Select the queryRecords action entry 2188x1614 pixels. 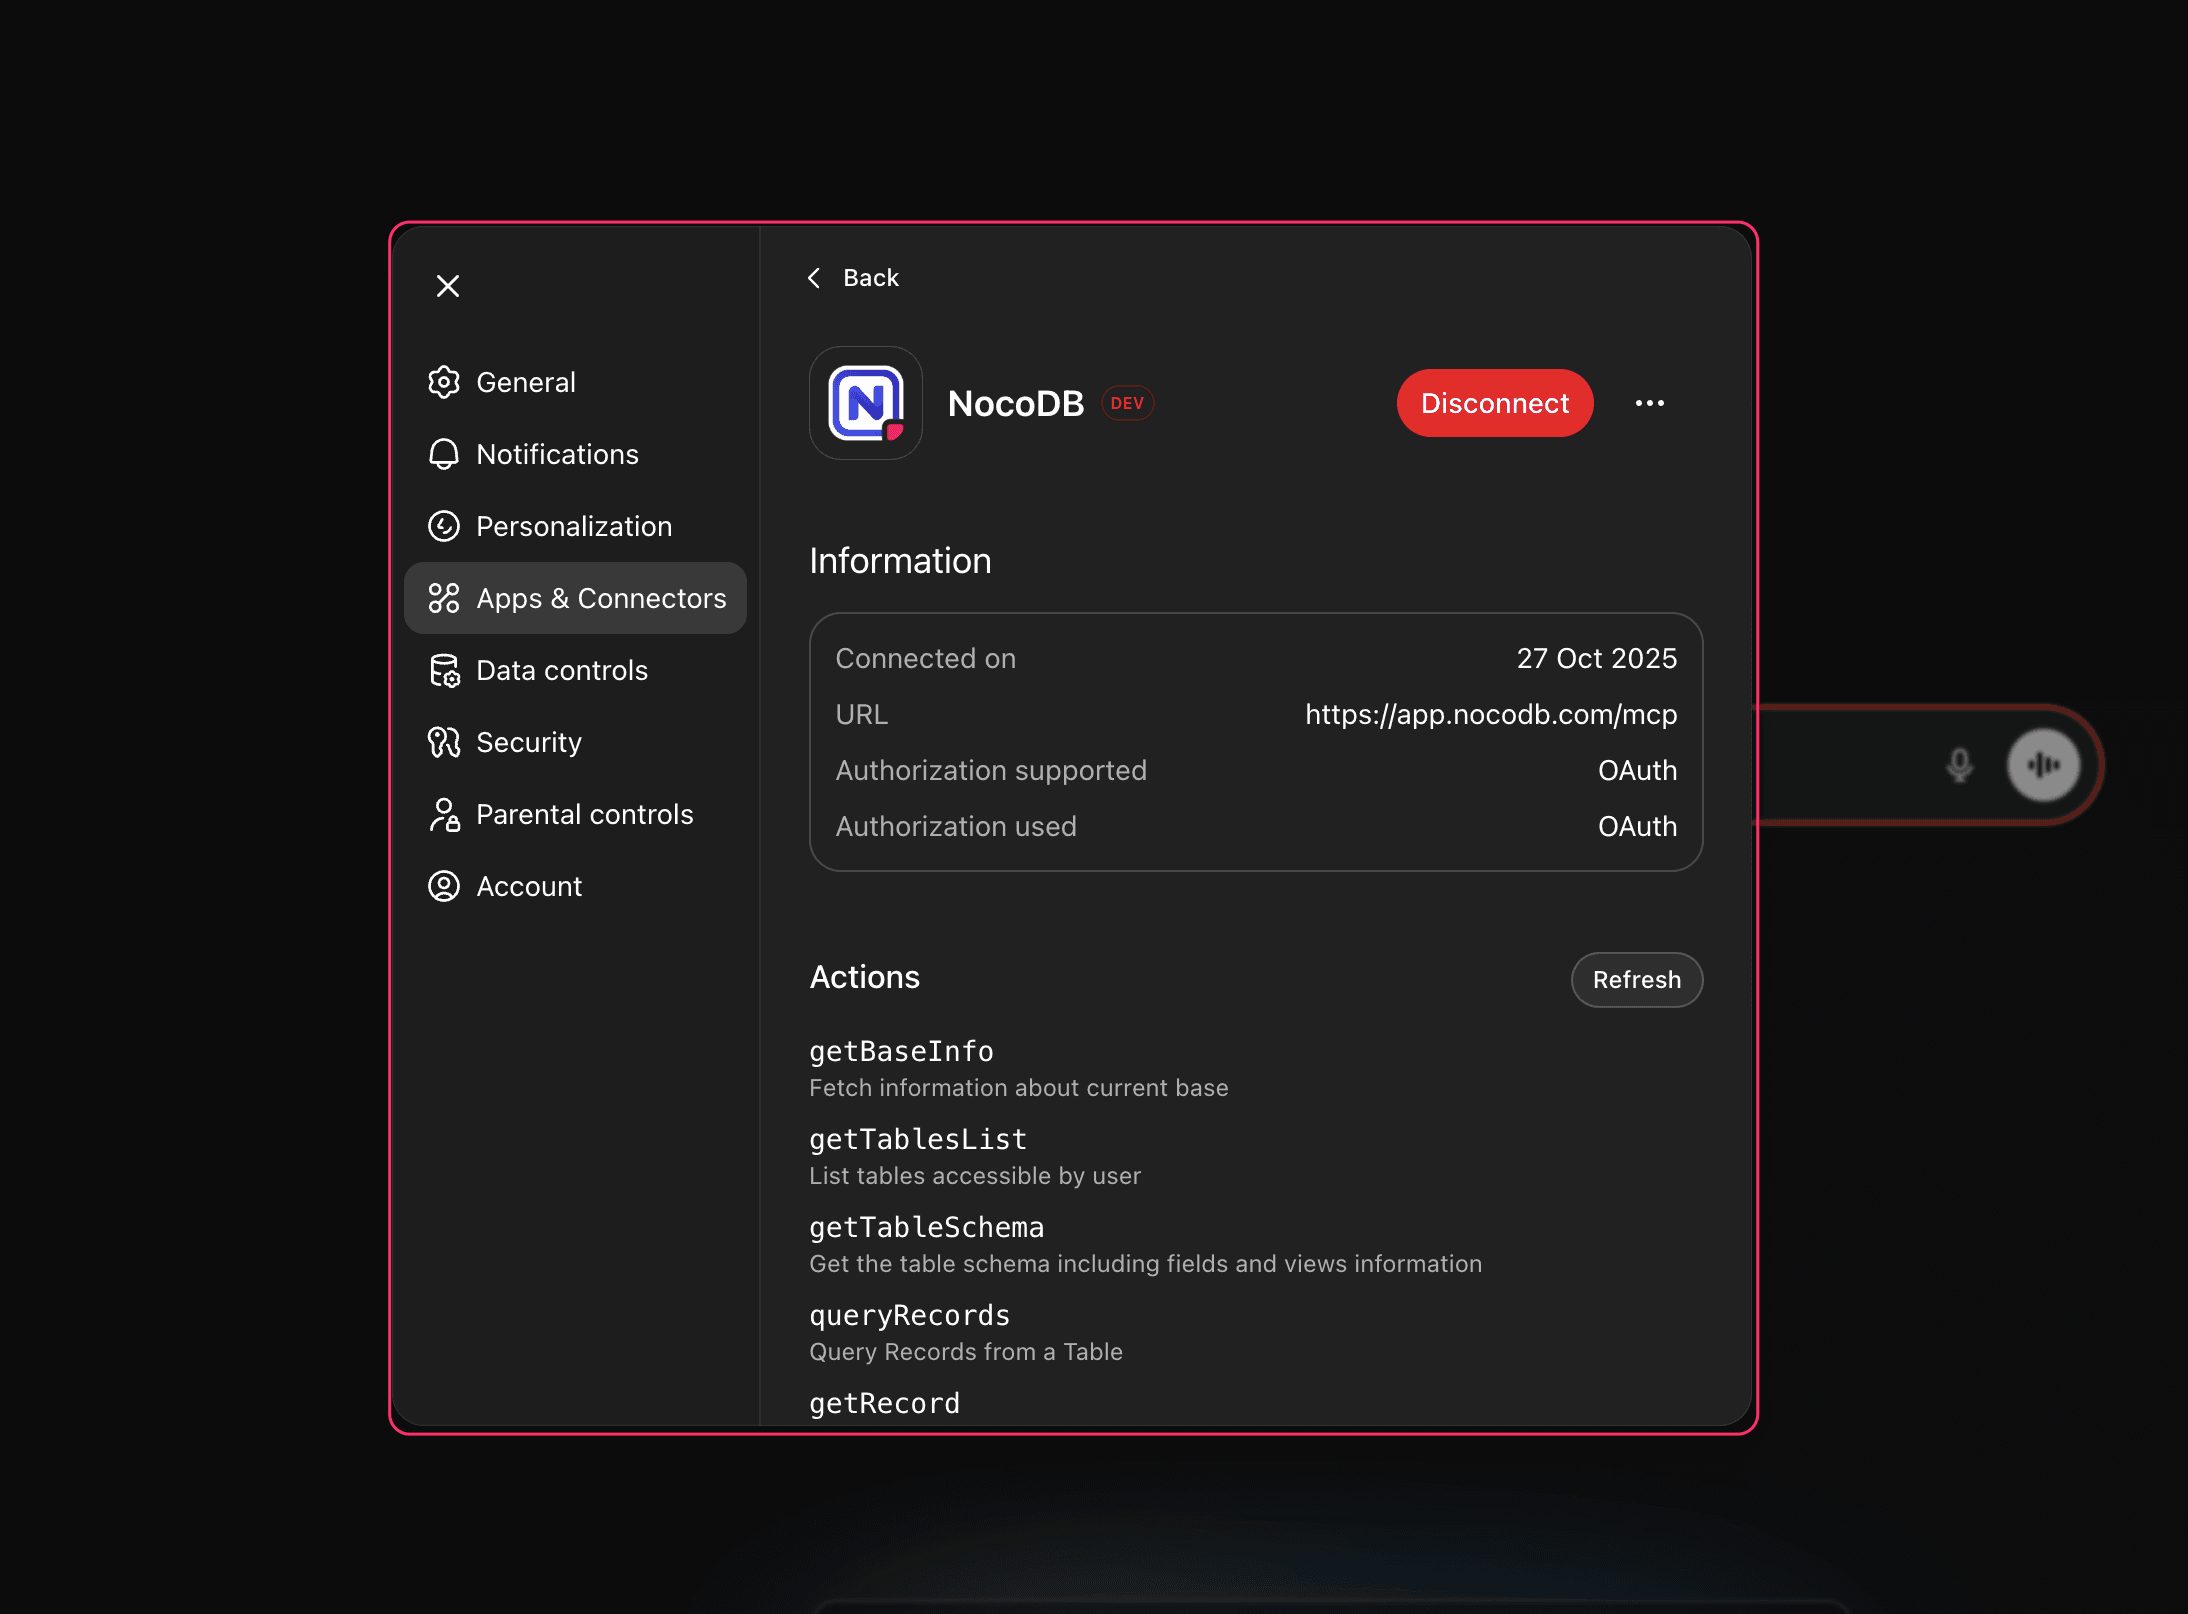[909, 1316]
